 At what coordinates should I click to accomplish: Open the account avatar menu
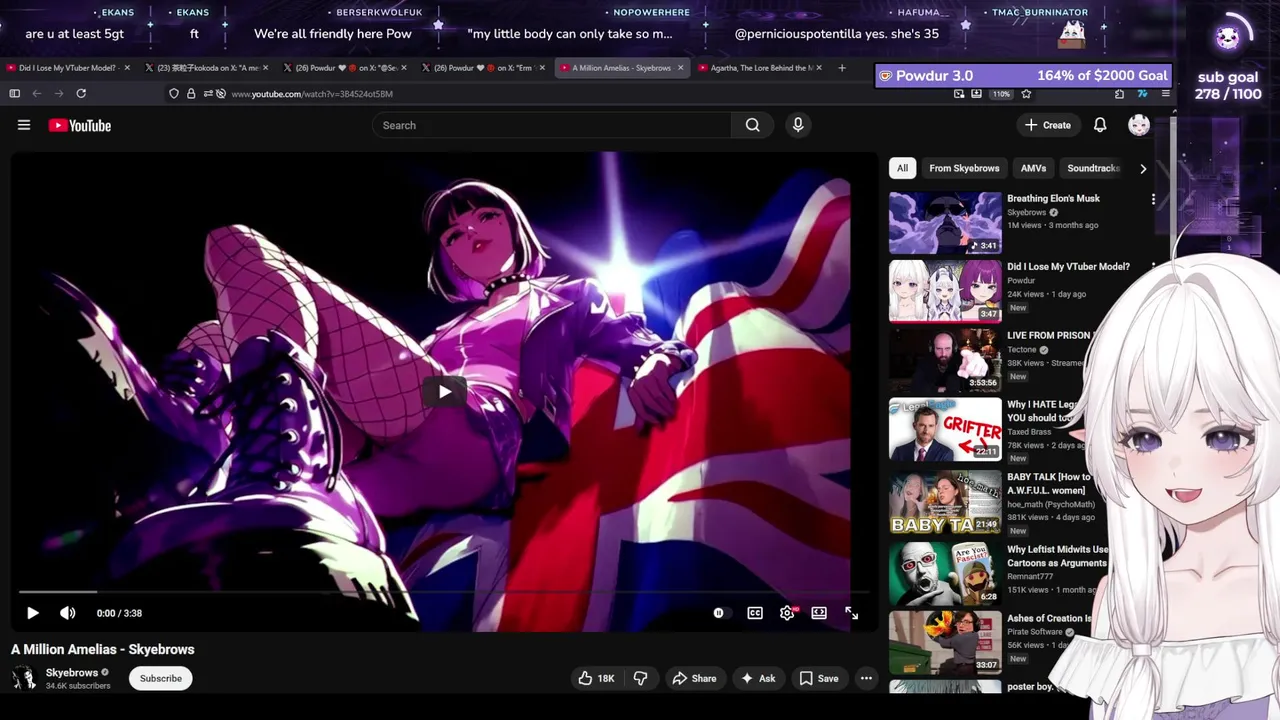coord(1139,125)
